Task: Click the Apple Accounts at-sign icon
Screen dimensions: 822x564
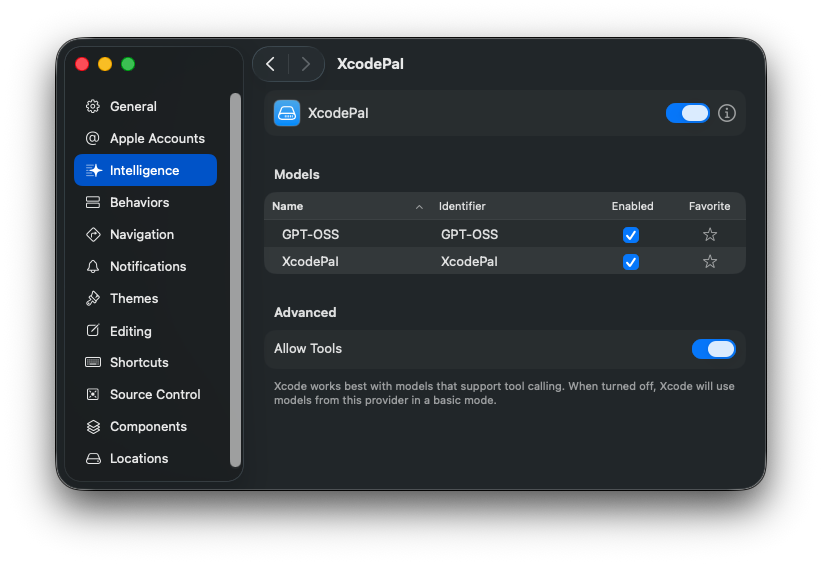Action: (93, 138)
